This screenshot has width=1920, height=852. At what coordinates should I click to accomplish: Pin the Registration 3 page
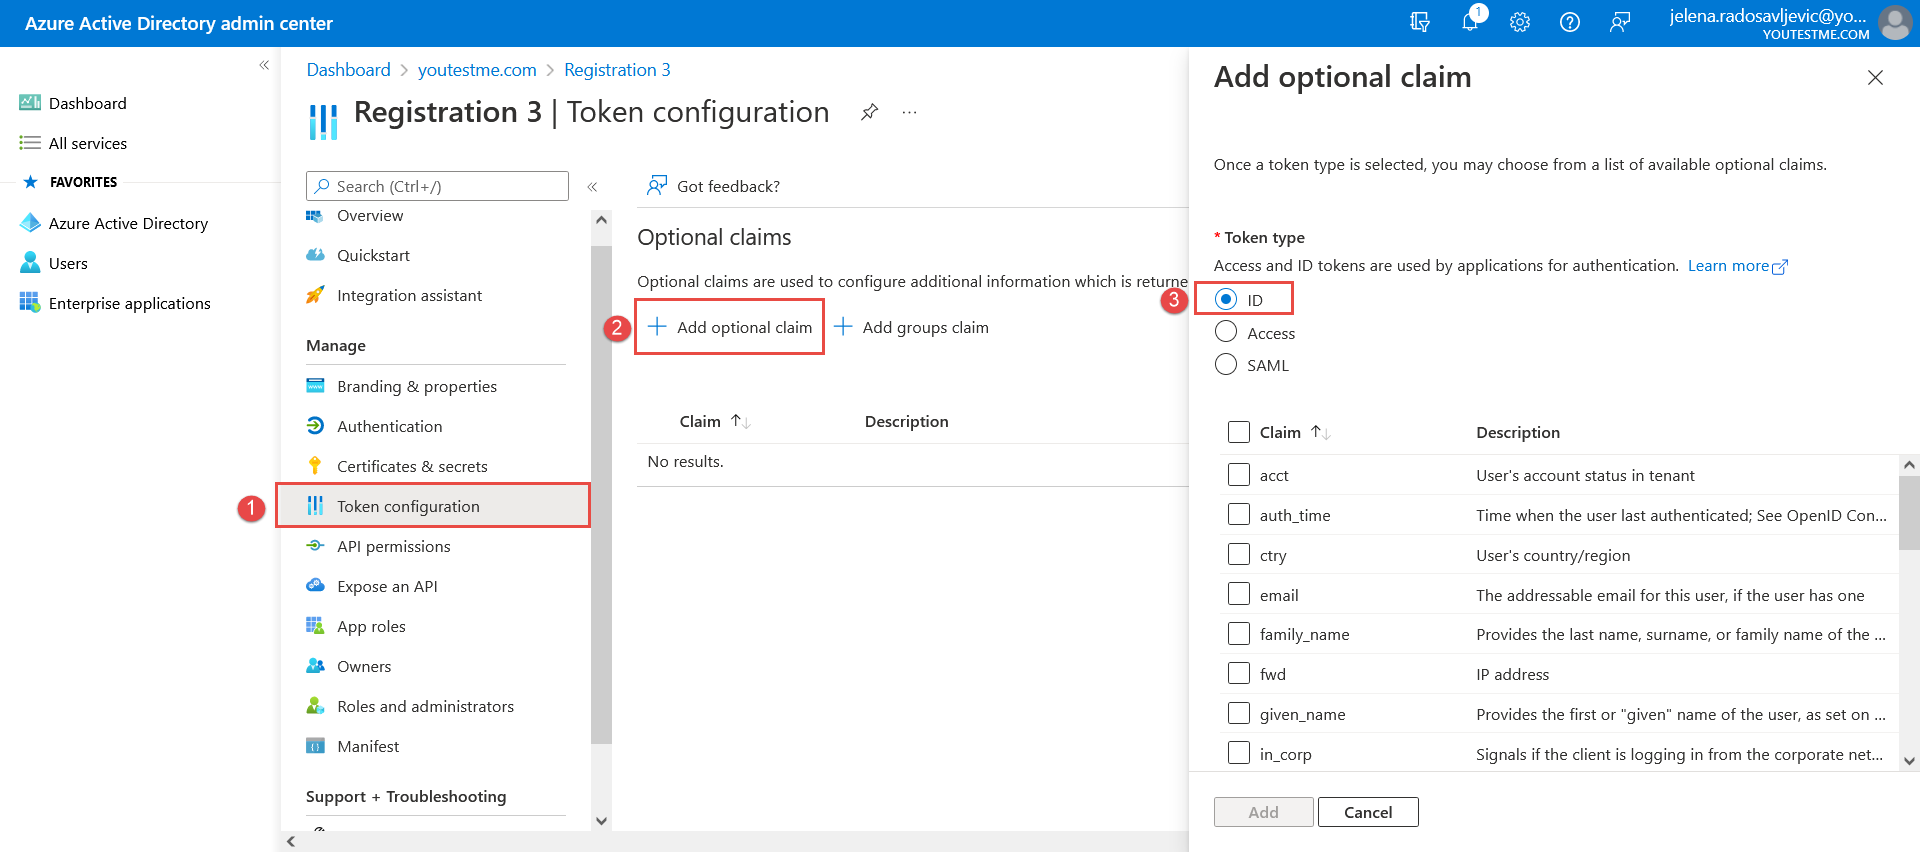click(x=869, y=112)
